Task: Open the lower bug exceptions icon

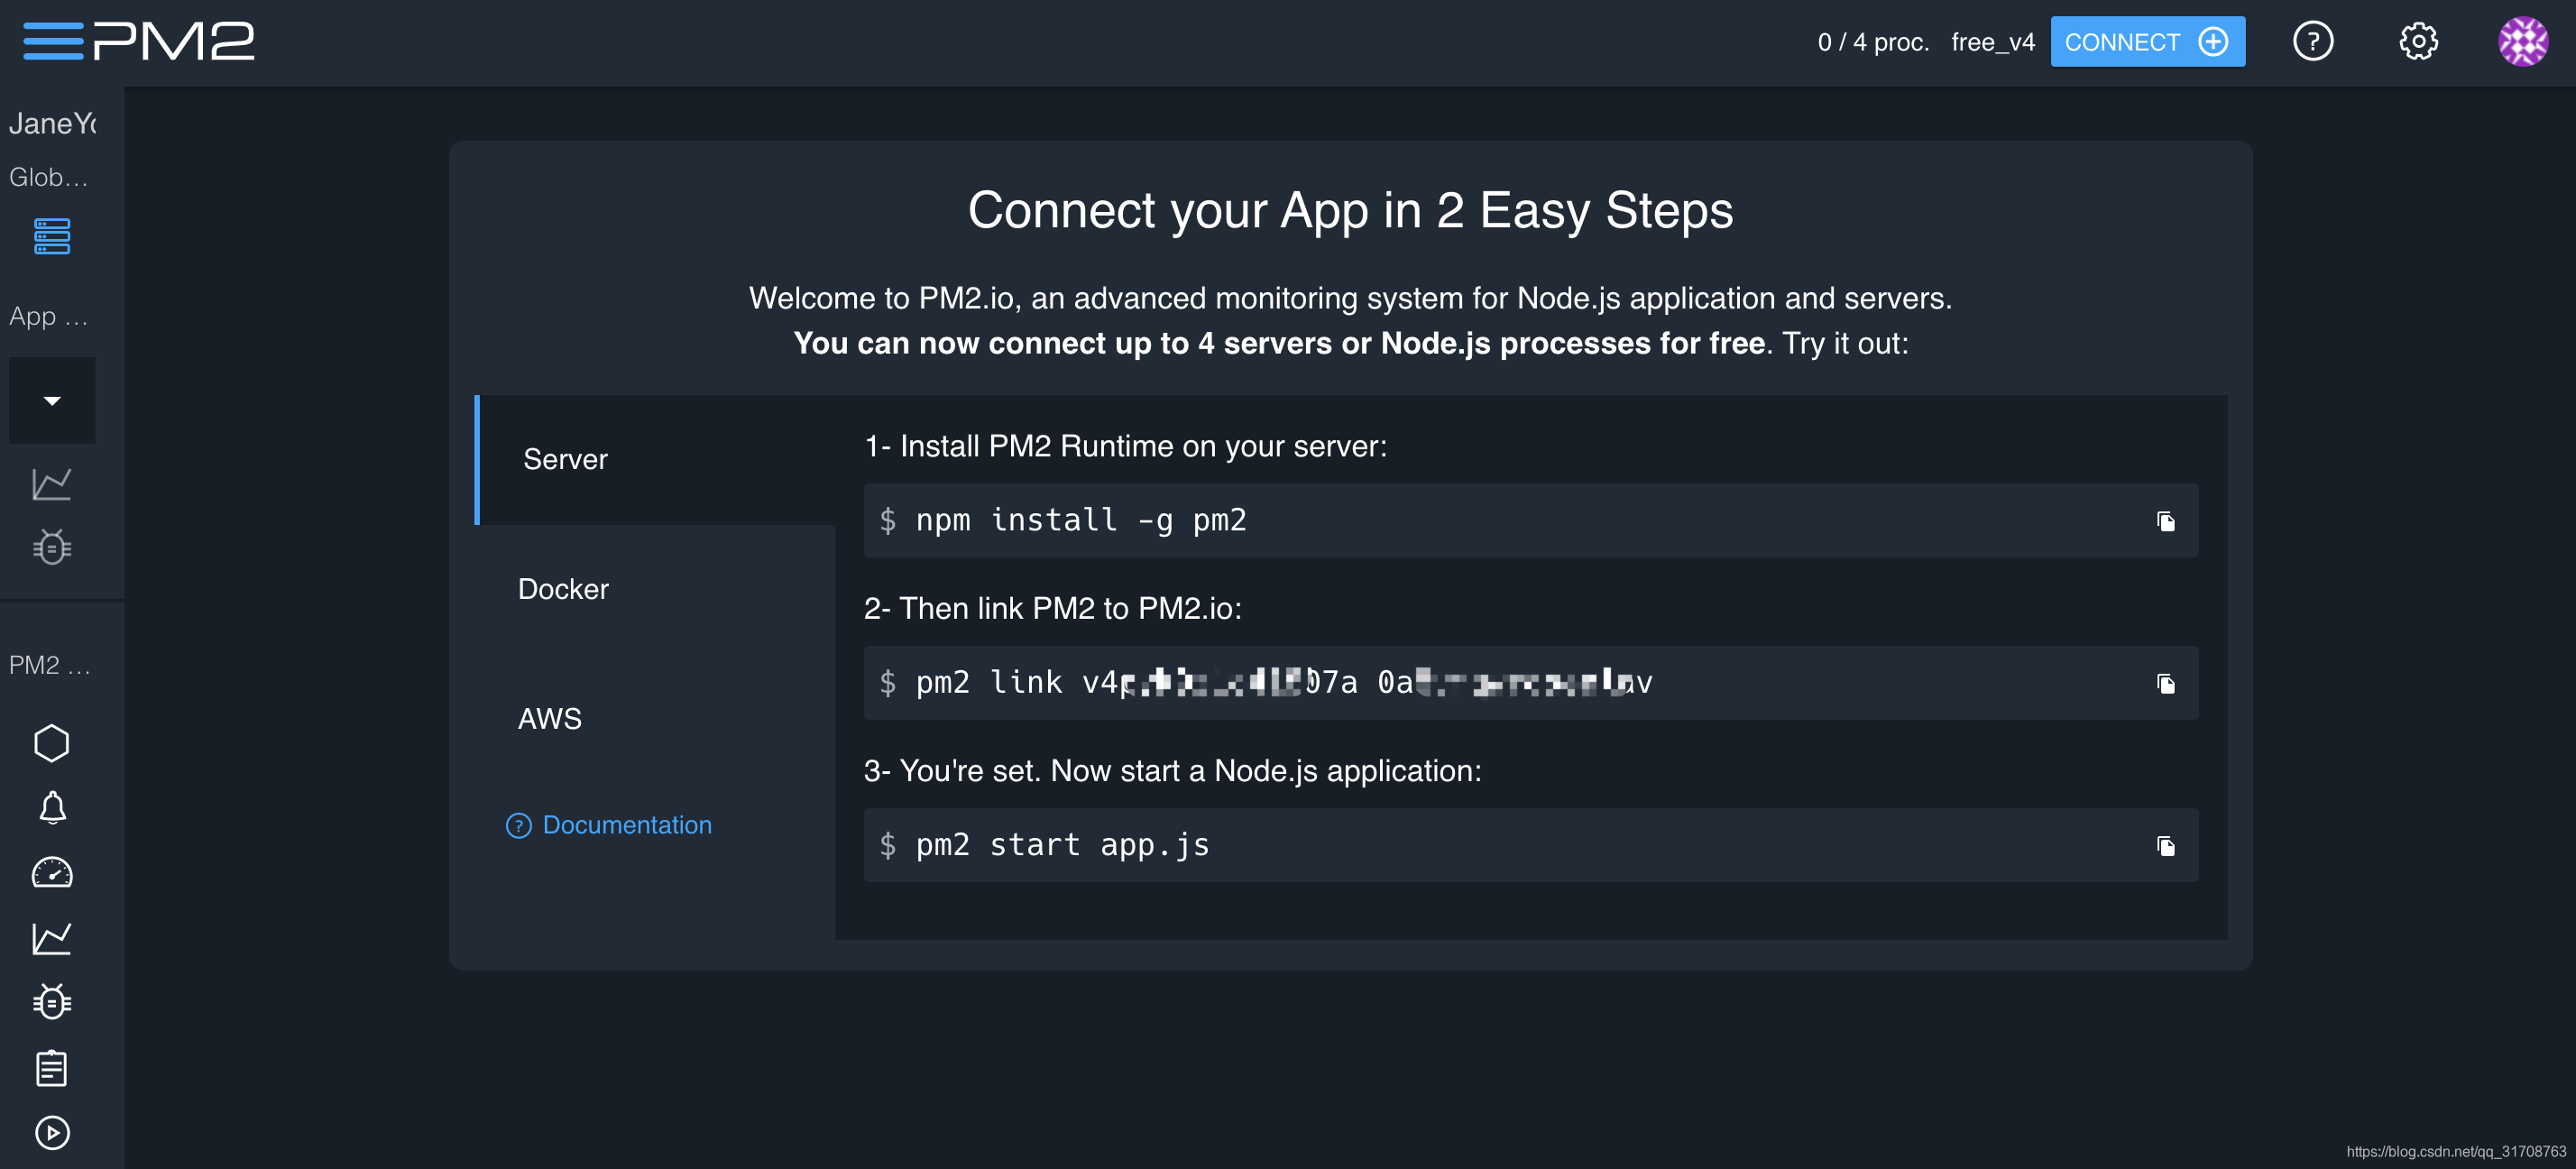Action: click(52, 1001)
